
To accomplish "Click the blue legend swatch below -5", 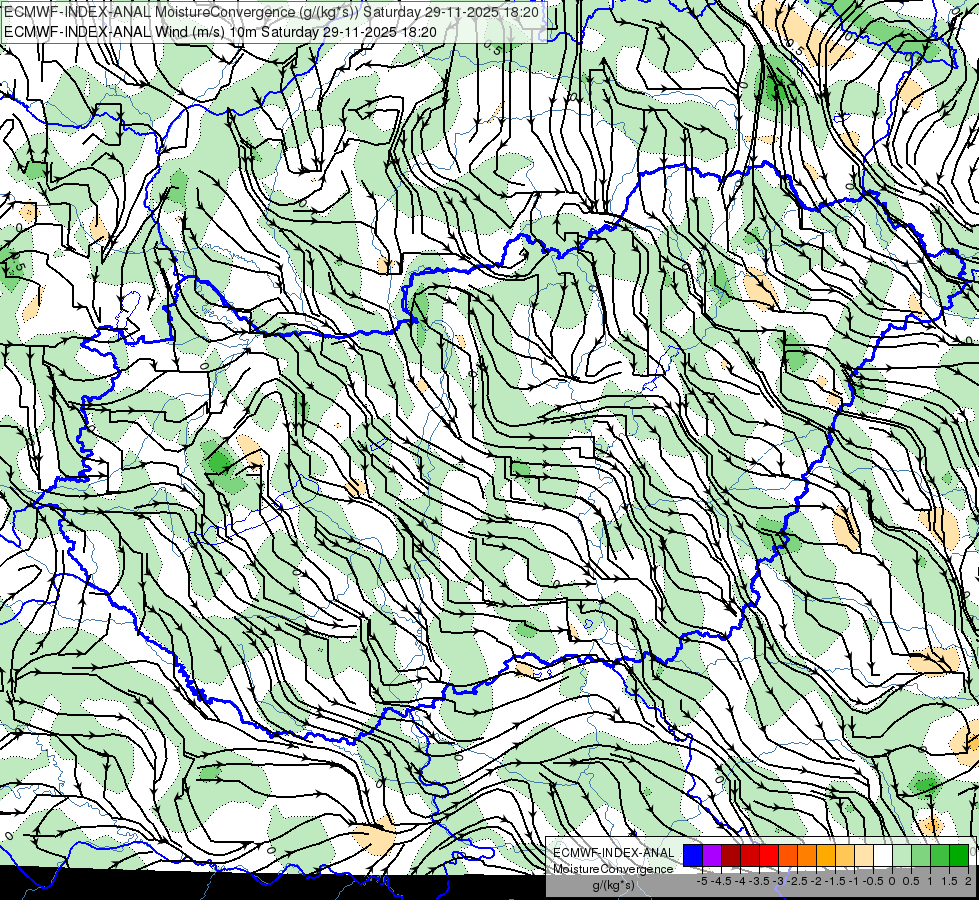I will click(693, 856).
